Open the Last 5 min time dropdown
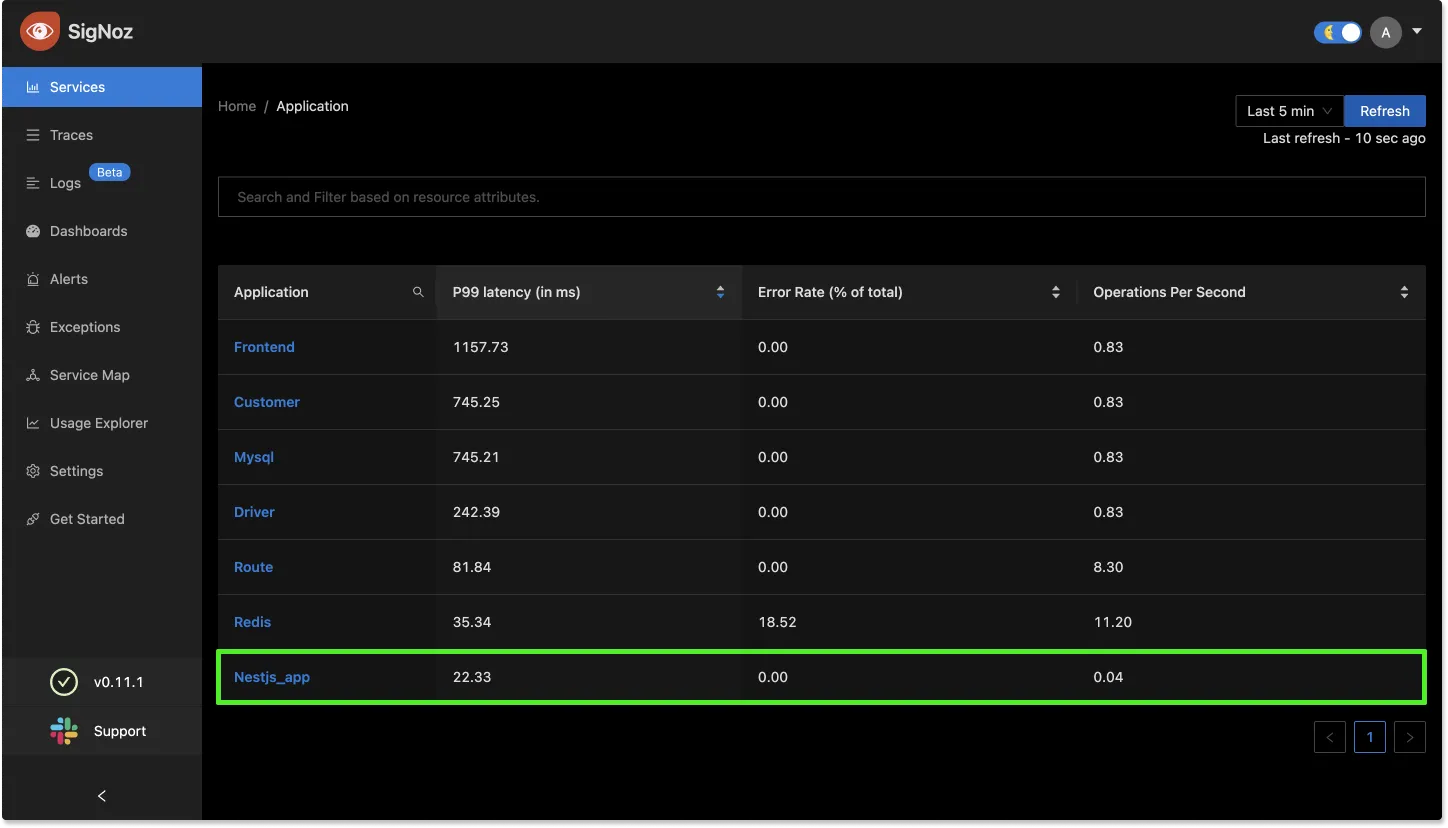This screenshot has width=1448, height=828. [1290, 111]
